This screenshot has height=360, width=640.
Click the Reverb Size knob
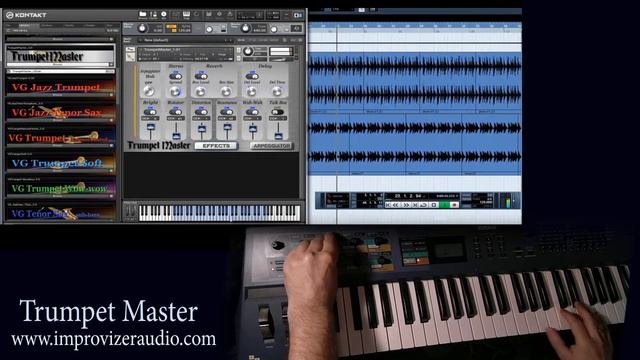[227, 91]
